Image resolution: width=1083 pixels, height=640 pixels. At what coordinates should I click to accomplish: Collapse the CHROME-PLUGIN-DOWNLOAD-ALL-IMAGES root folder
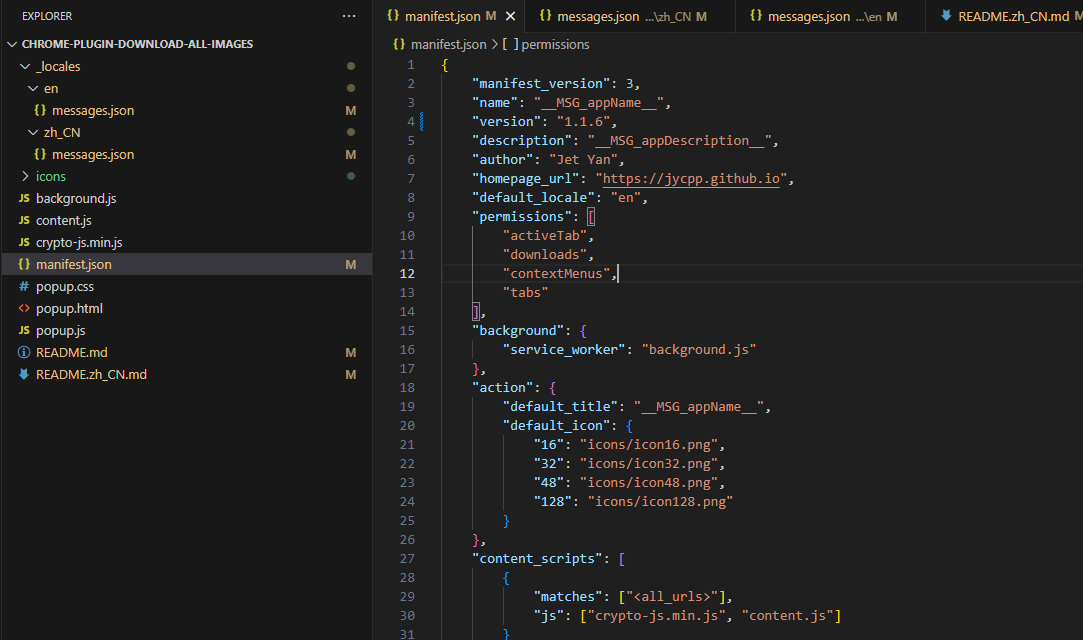click(12, 44)
